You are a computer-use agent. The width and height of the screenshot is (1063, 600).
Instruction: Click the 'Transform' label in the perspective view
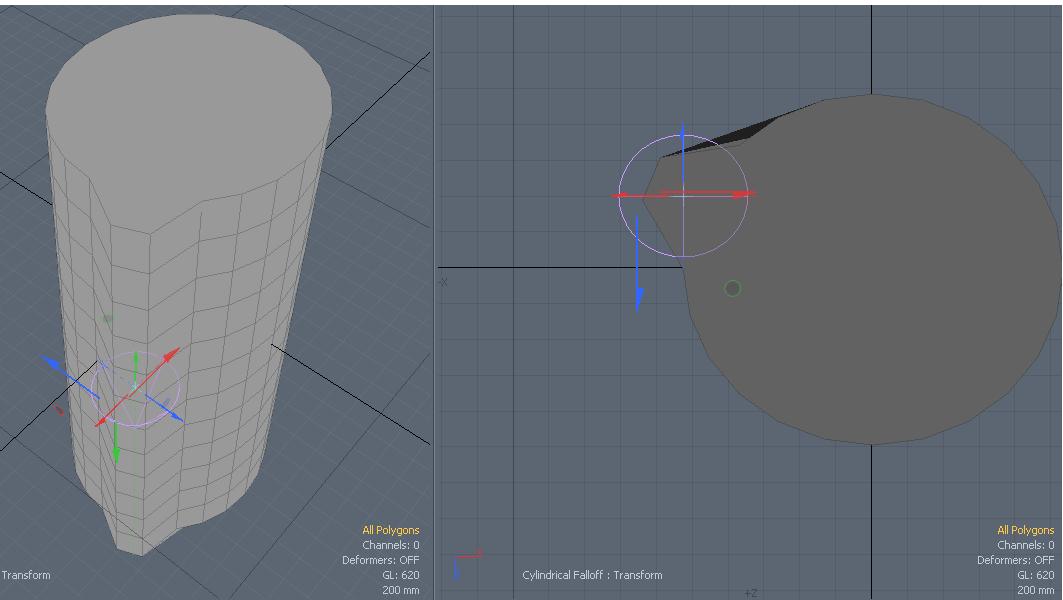click(x=26, y=575)
